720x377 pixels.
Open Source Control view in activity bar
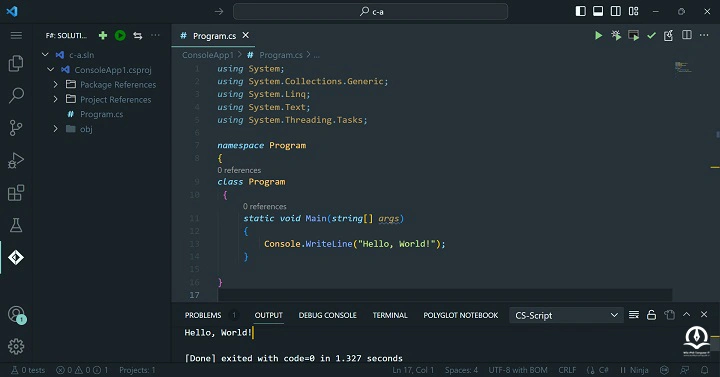click(x=16, y=128)
